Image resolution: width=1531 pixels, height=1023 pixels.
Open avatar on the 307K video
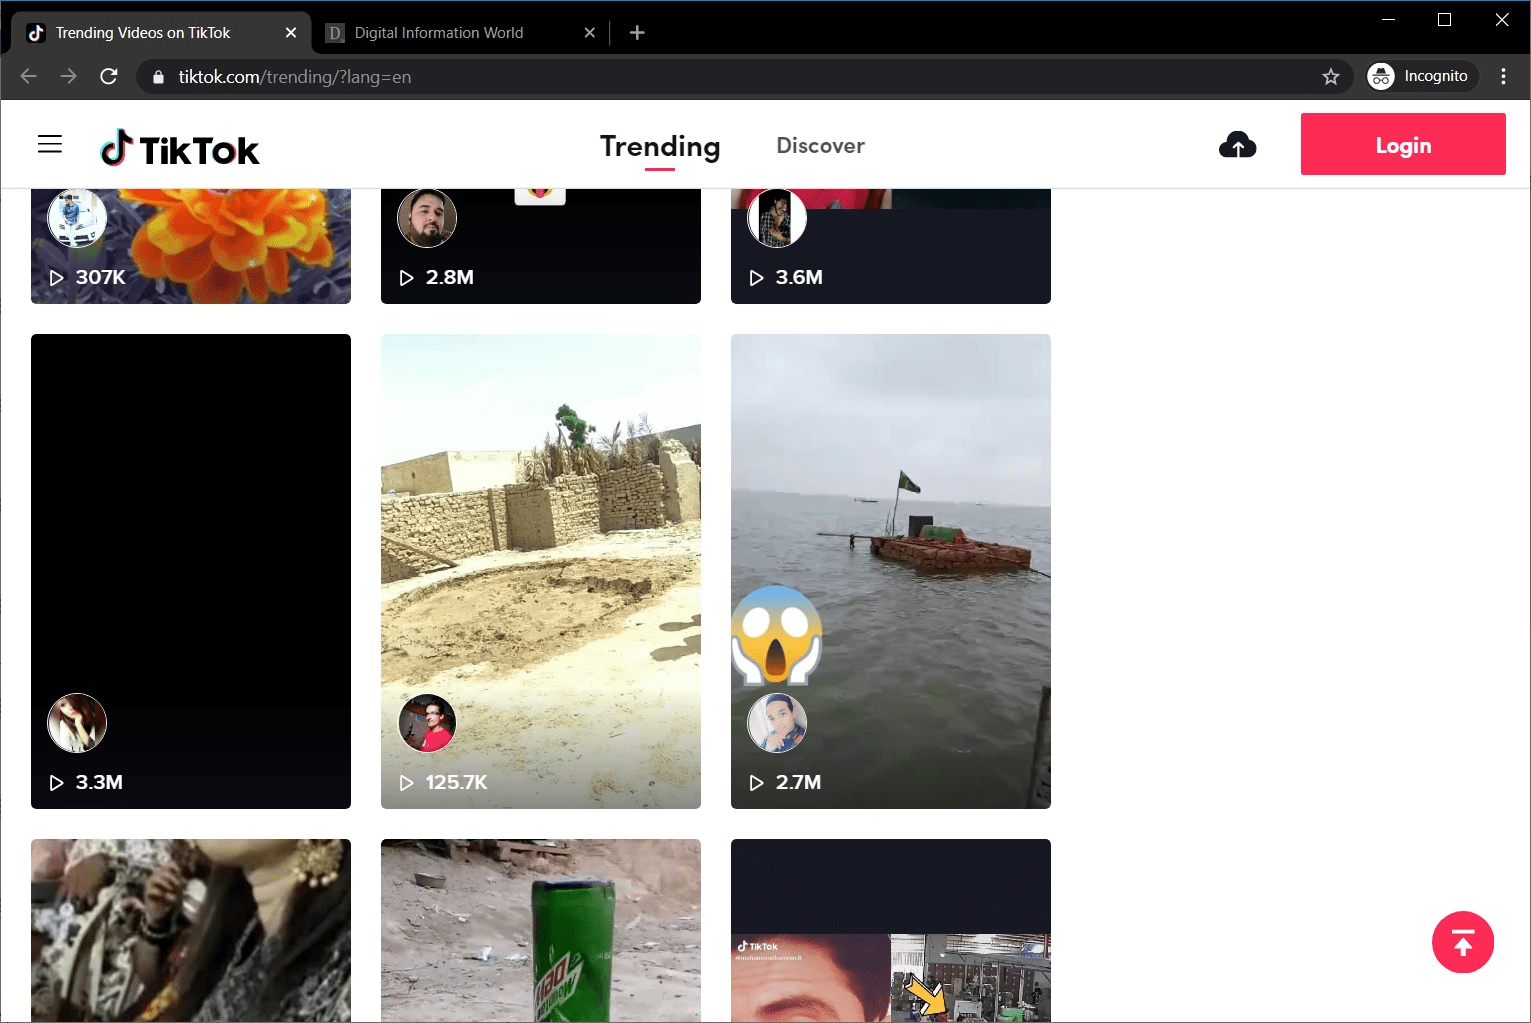pyautogui.click(x=77, y=218)
